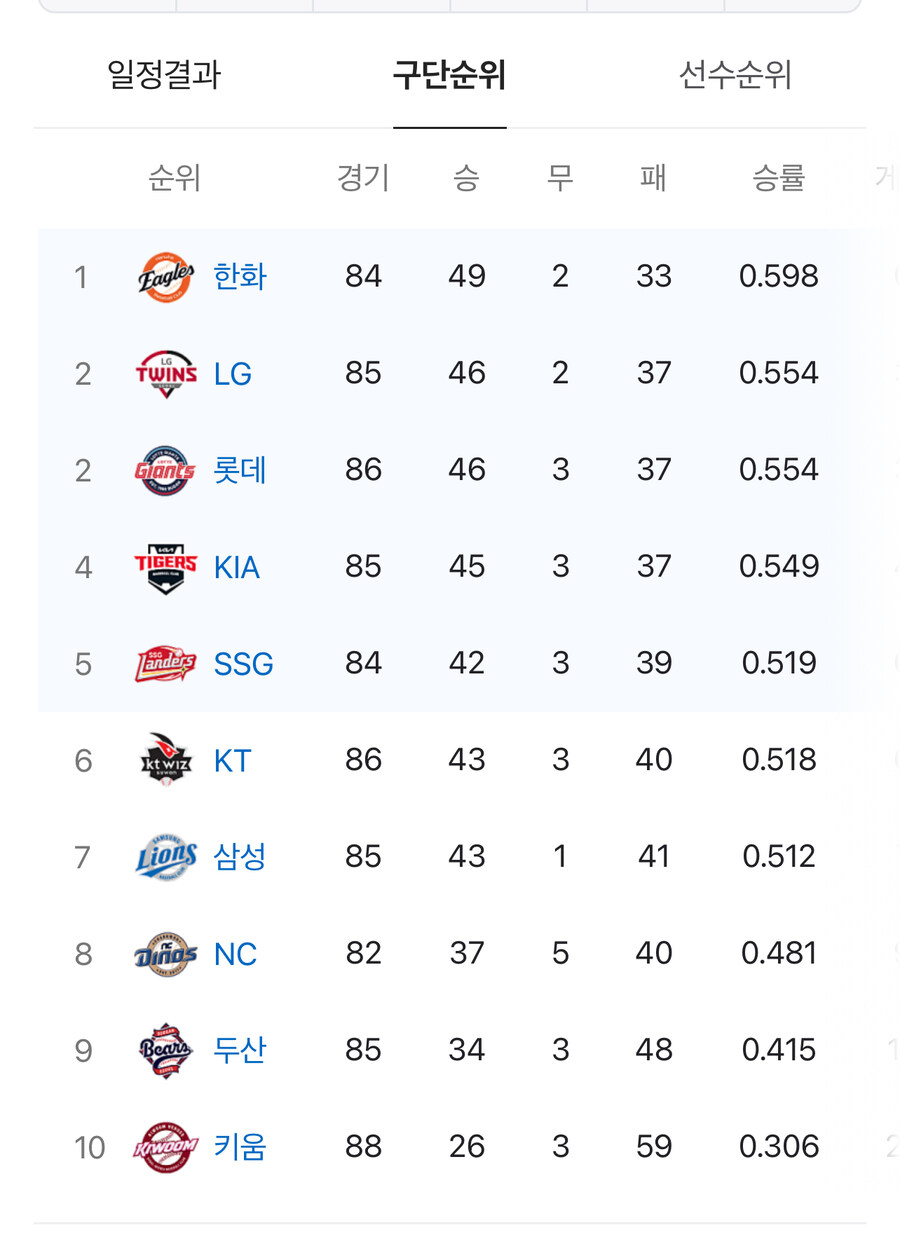Click the Samsung Lions team logo

(x=166, y=857)
